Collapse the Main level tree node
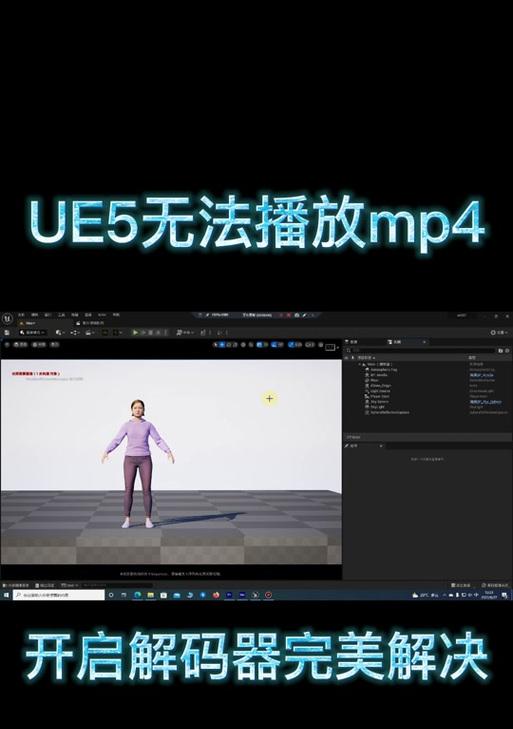This screenshot has width=513, height=729. [x=360, y=364]
